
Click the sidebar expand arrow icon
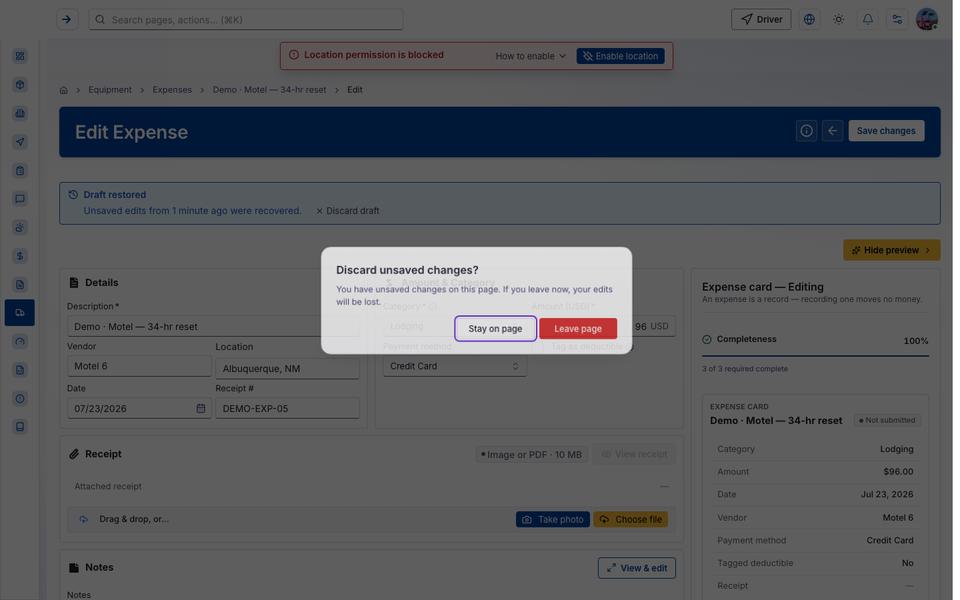(67, 20)
